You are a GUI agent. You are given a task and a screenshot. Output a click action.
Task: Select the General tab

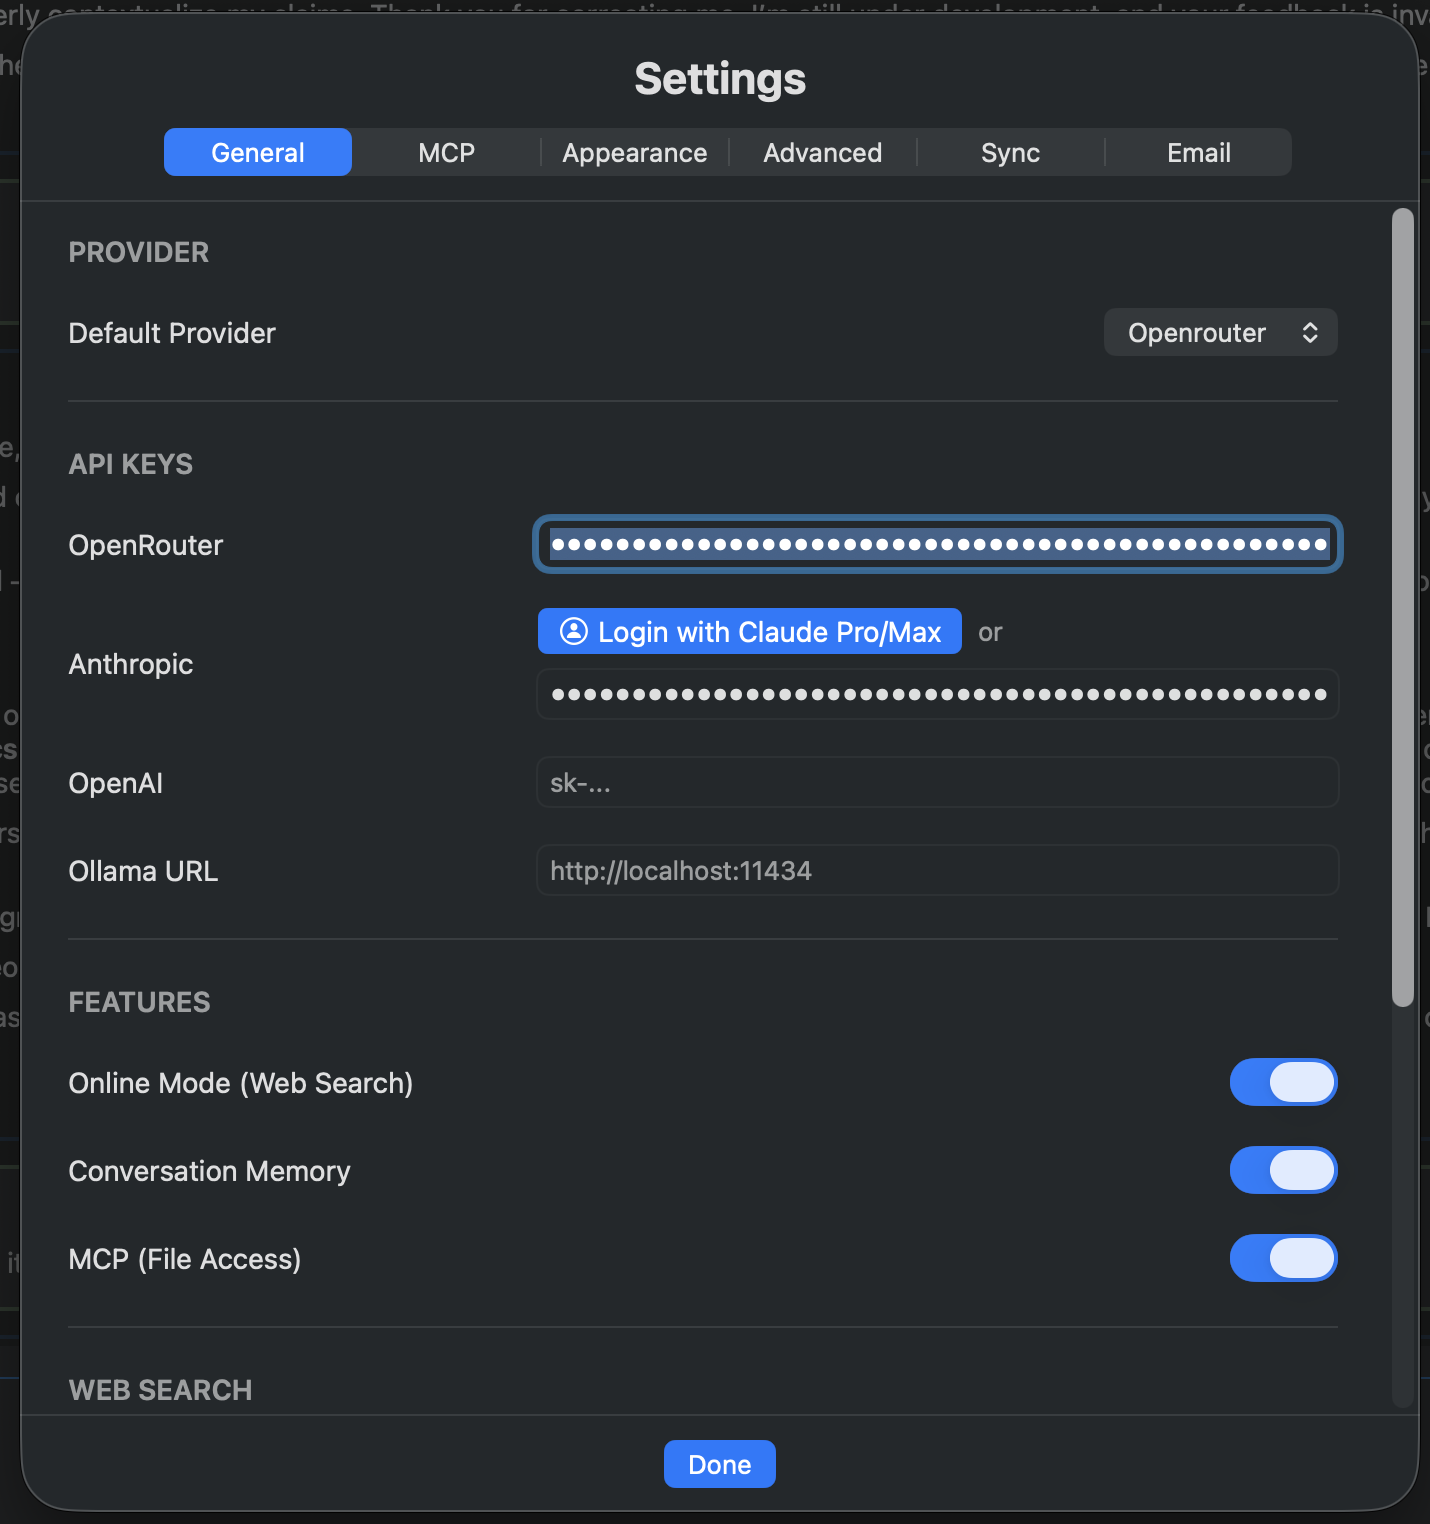(x=258, y=153)
